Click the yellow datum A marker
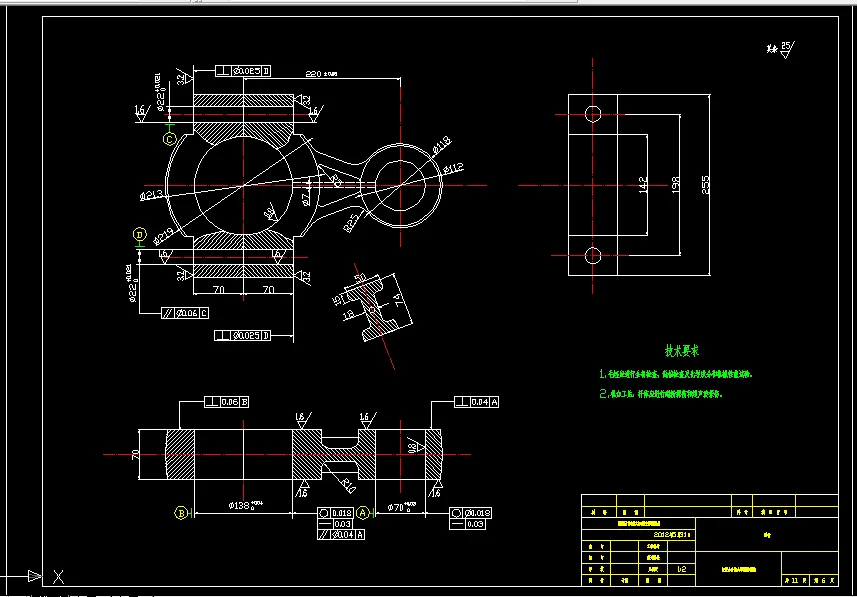 tap(363, 513)
